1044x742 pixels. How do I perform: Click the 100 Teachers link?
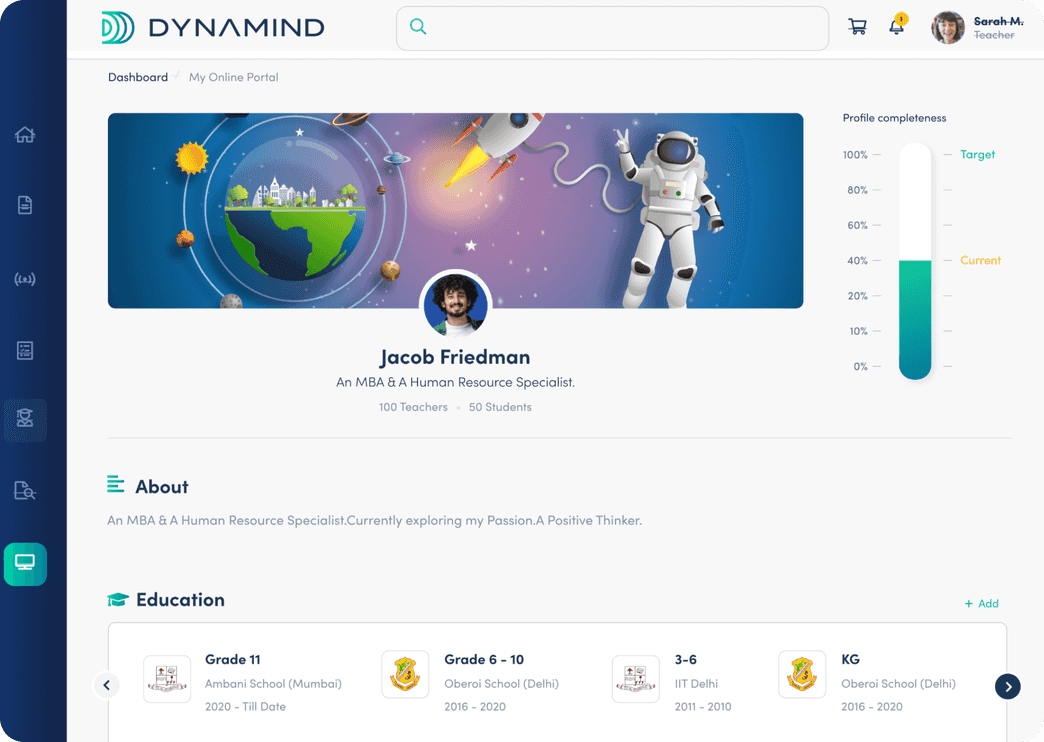tap(413, 407)
